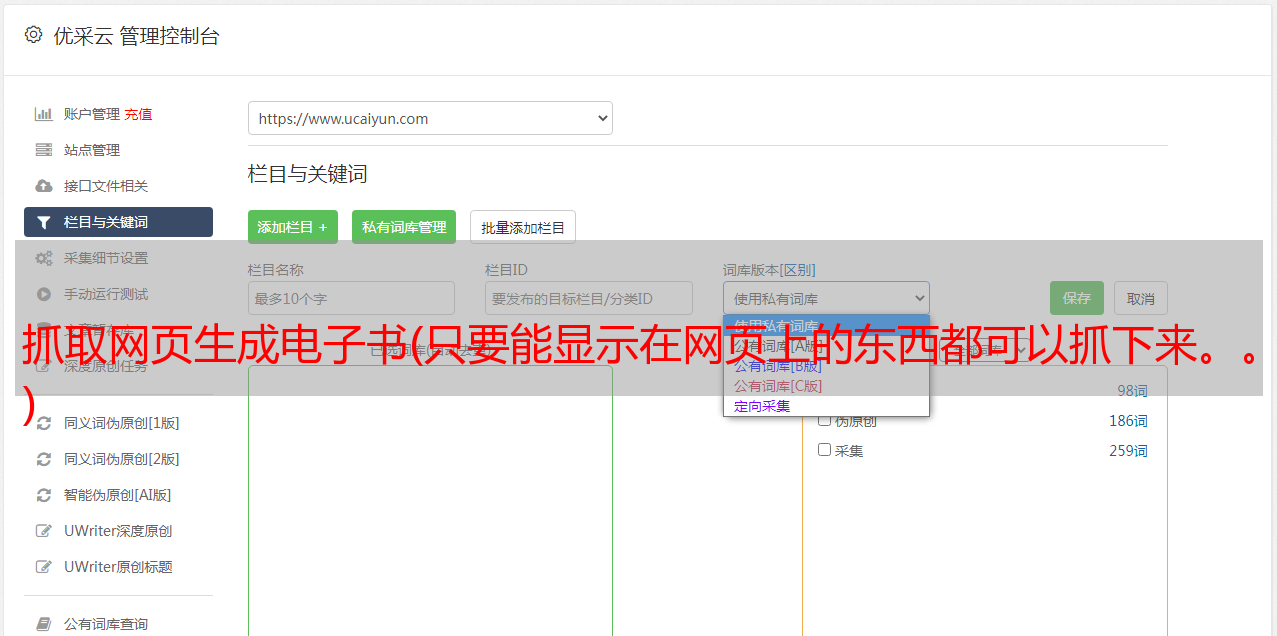
Task: Open the red 充值 recharge link
Action: pyautogui.click(x=138, y=114)
